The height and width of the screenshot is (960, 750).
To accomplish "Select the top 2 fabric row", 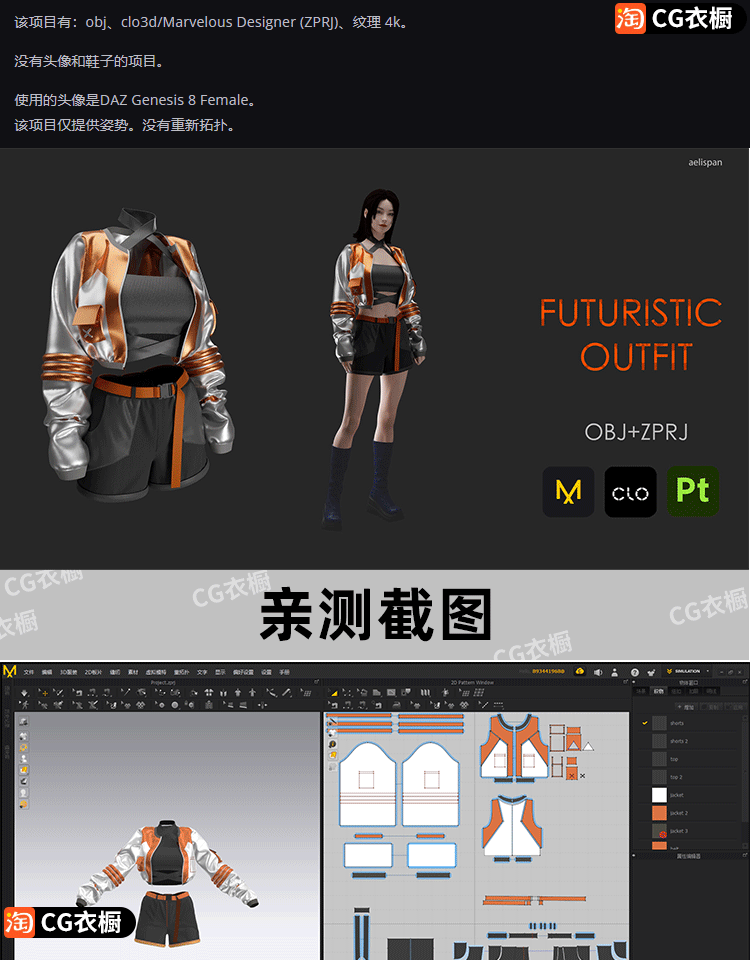I will [x=689, y=777].
